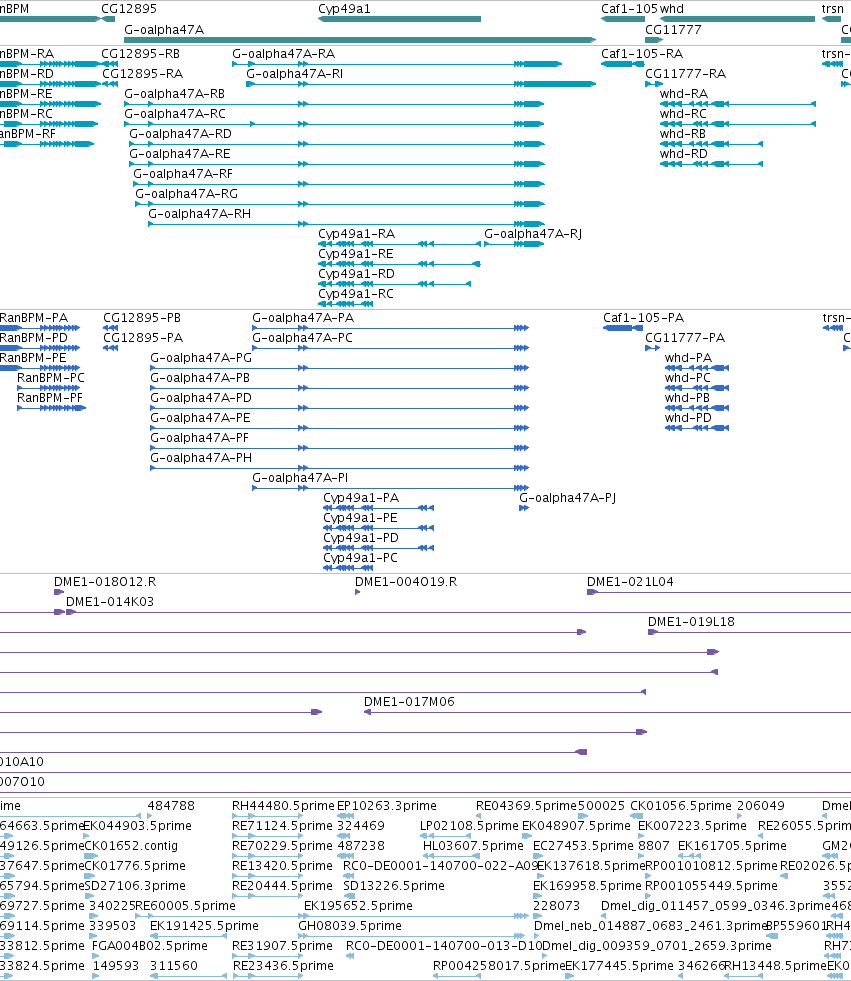Click transcript Cyp49a1-RC
The width and height of the screenshot is (851, 981).
click(x=356, y=294)
